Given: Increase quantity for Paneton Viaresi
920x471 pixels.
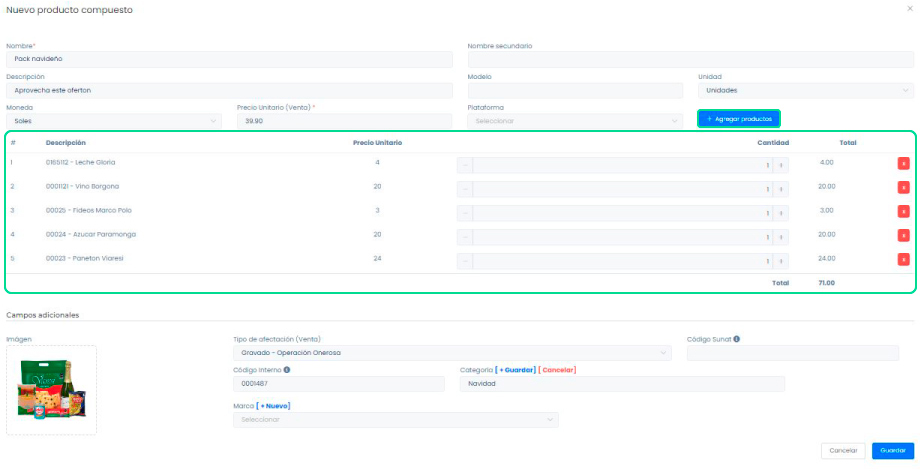Looking at the screenshot, I should click(x=782, y=261).
